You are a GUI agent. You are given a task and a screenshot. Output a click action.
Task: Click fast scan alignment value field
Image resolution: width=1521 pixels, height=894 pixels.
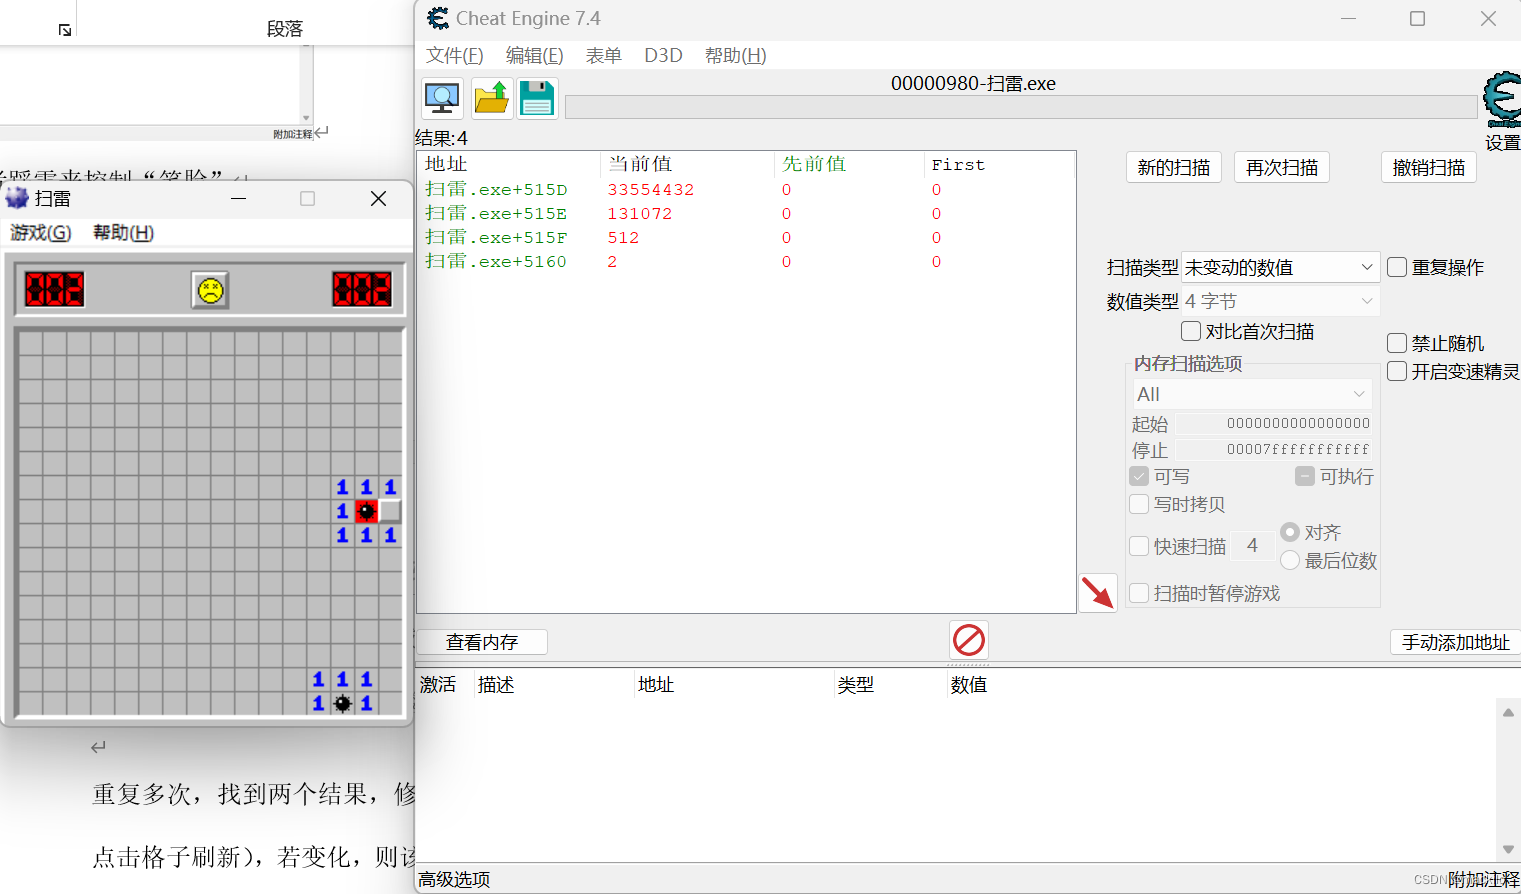[x=1253, y=546]
